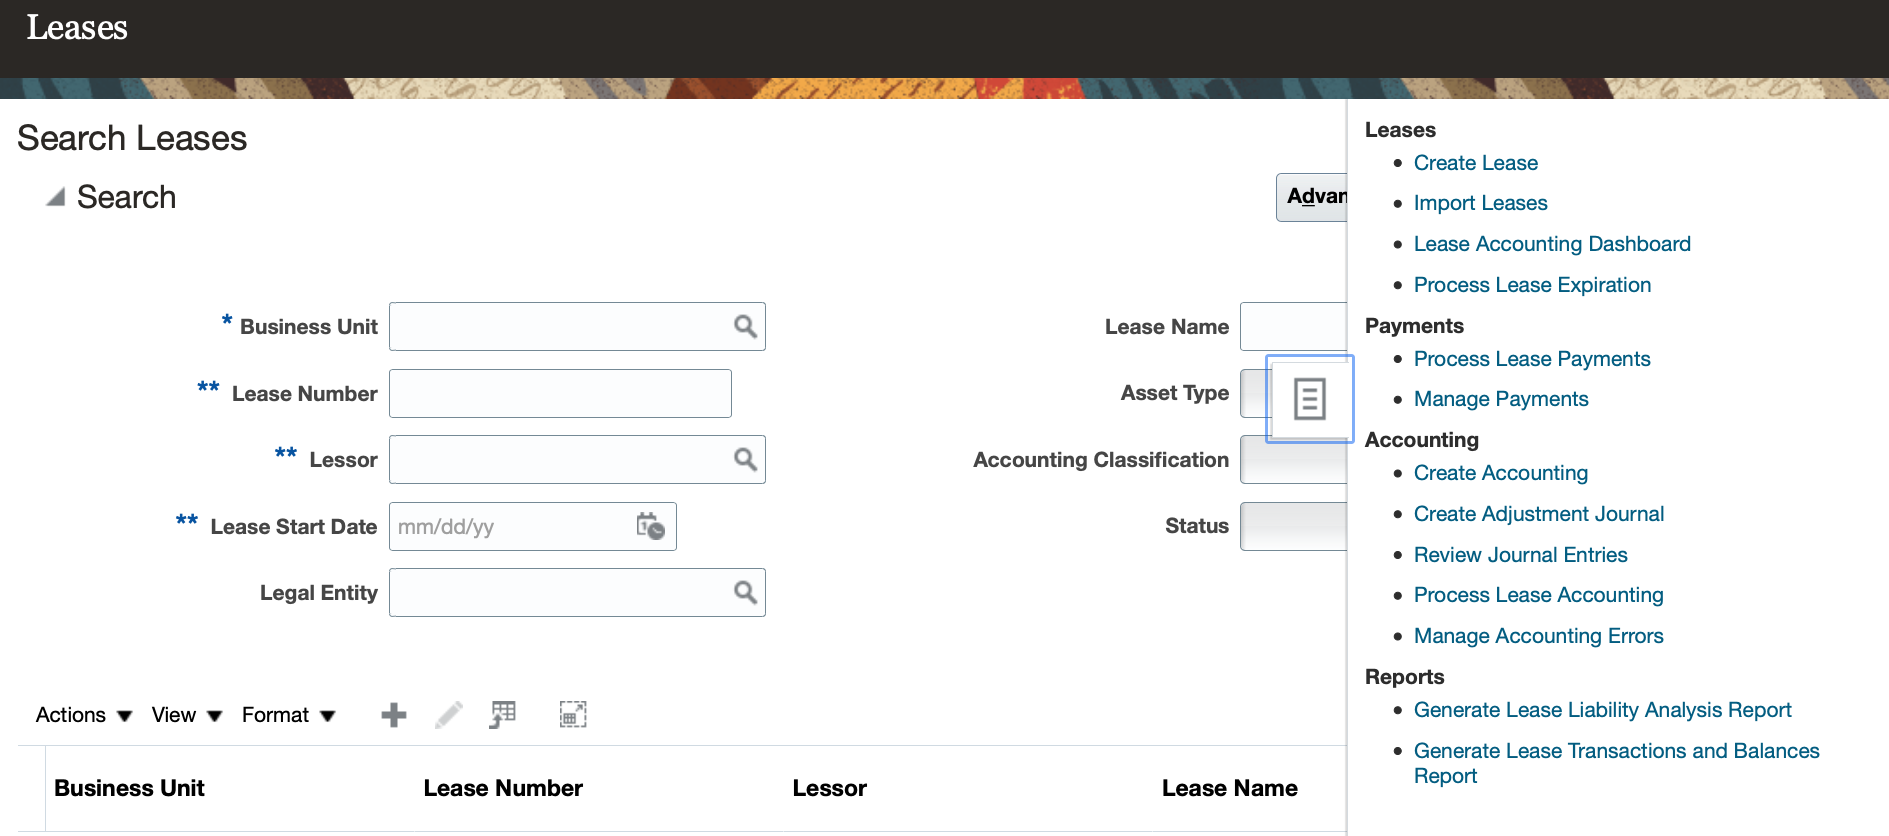
Task: Open the Create Lease link
Action: (1475, 163)
